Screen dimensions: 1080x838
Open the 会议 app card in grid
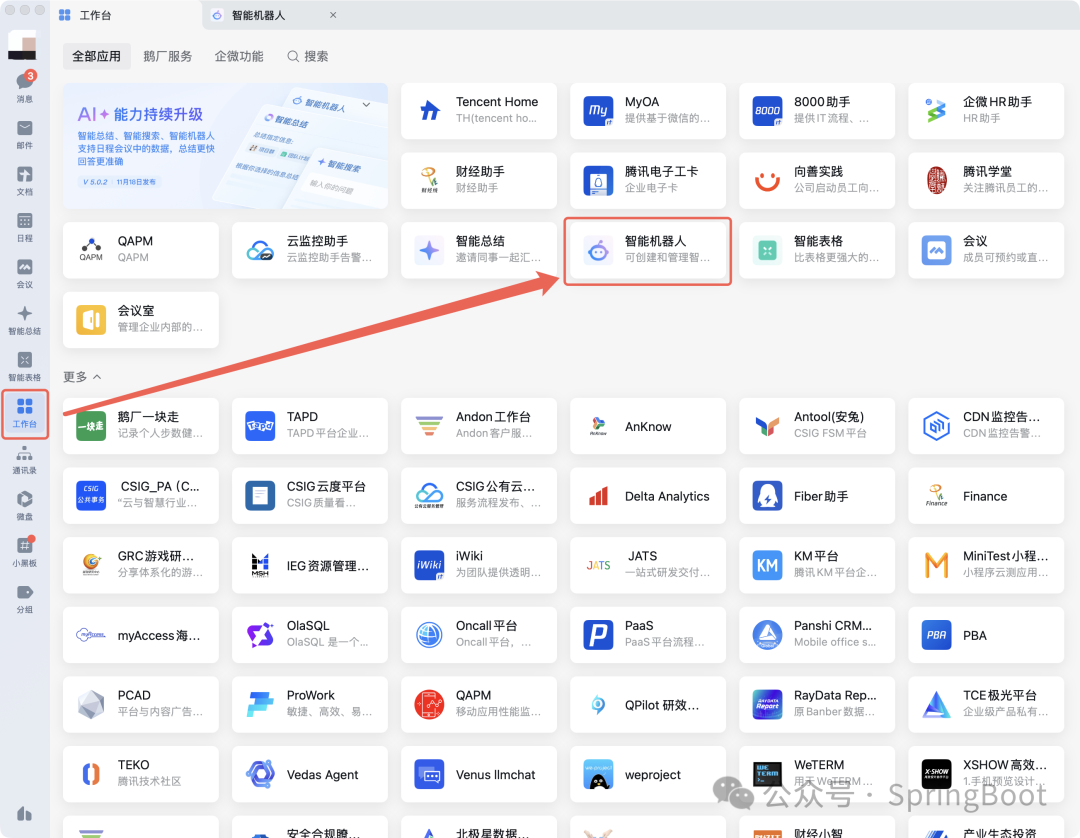[986, 249]
